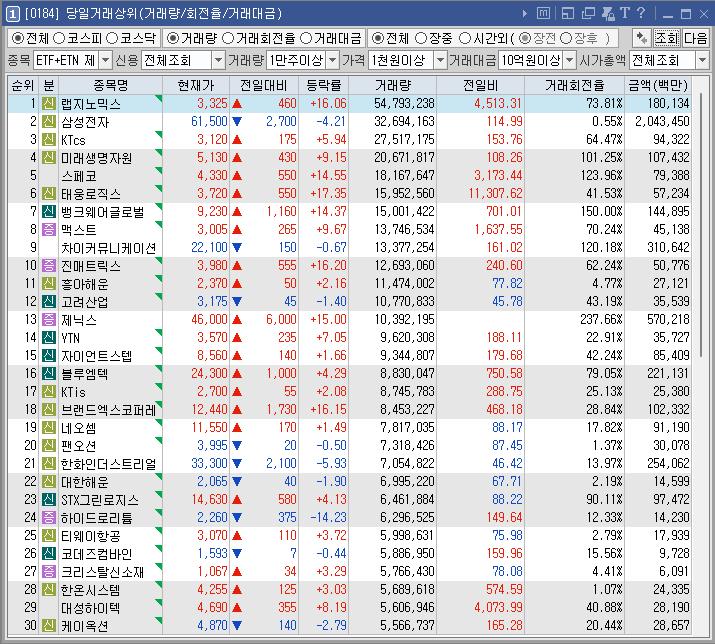Click the 종목명 column header
The height and width of the screenshot is (644, 715).
point(110,85)
